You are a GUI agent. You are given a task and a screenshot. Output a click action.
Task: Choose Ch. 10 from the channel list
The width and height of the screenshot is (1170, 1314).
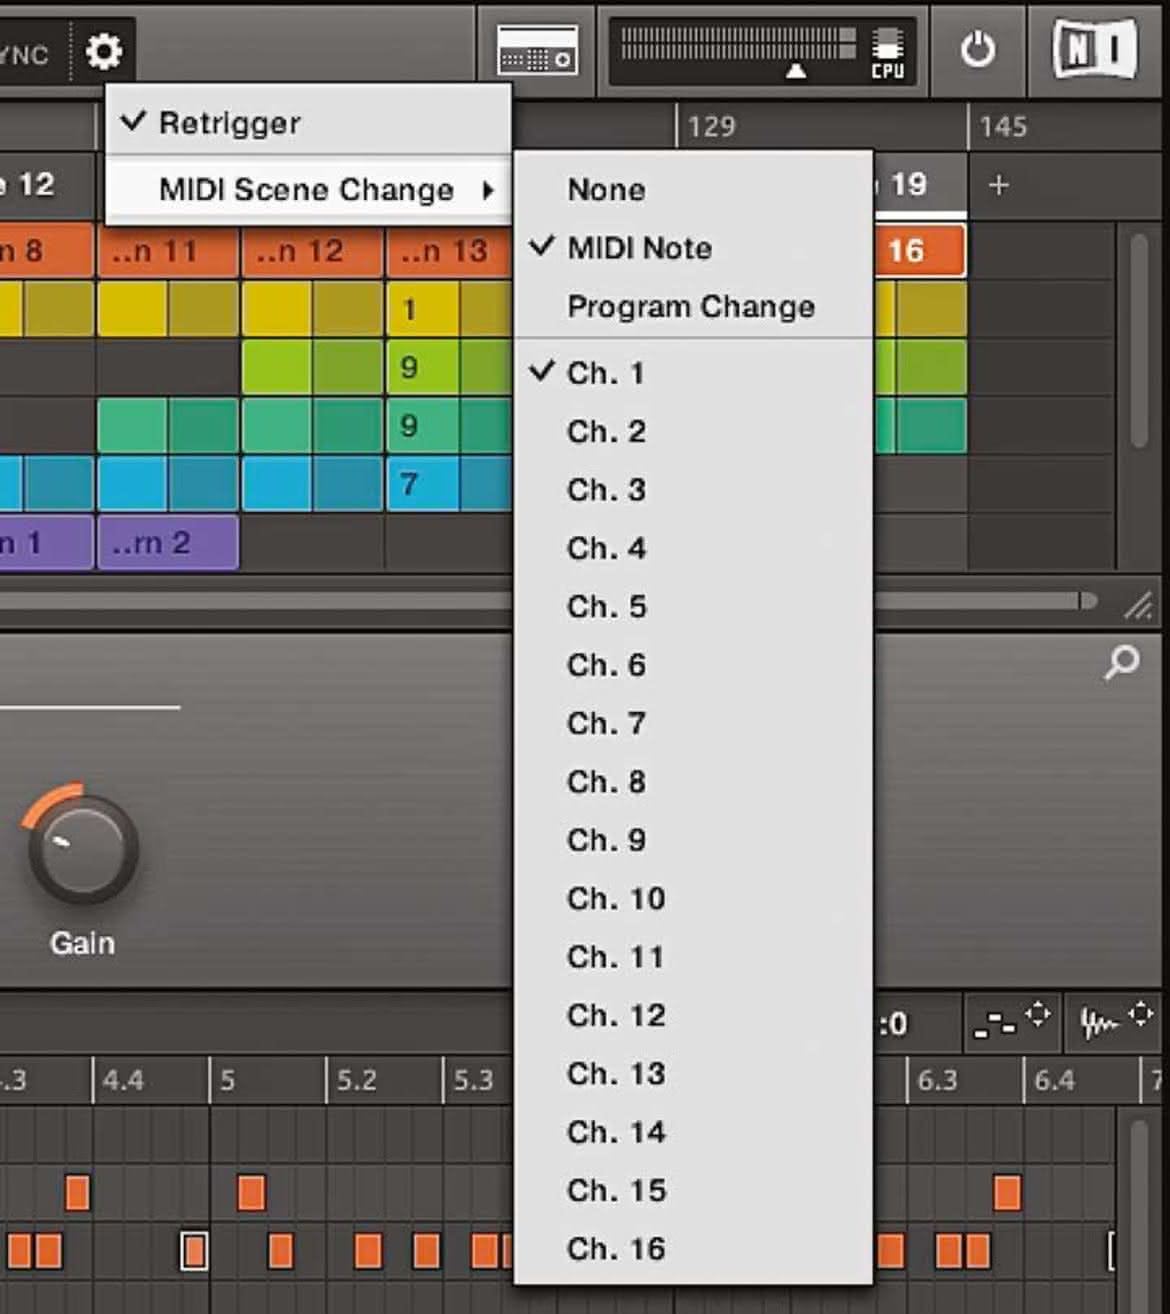pos(693,898)
